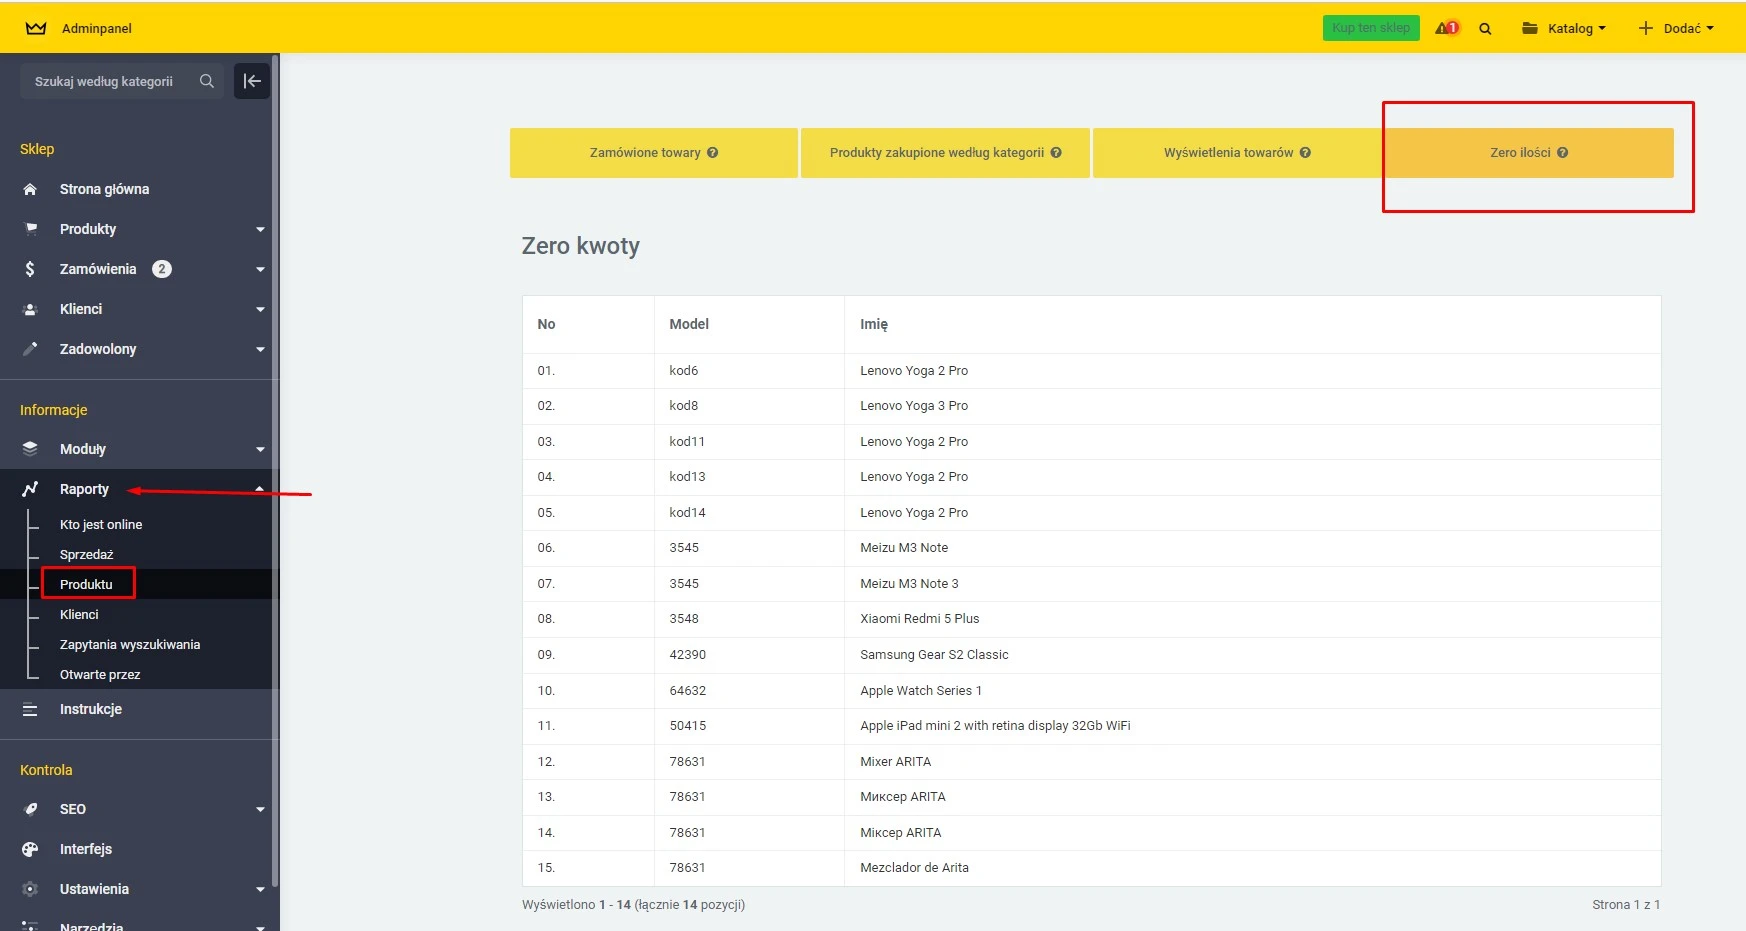Click question mark icon on Zero ilości
This screenshot has width=1746, height=931.
point(1562,153)
